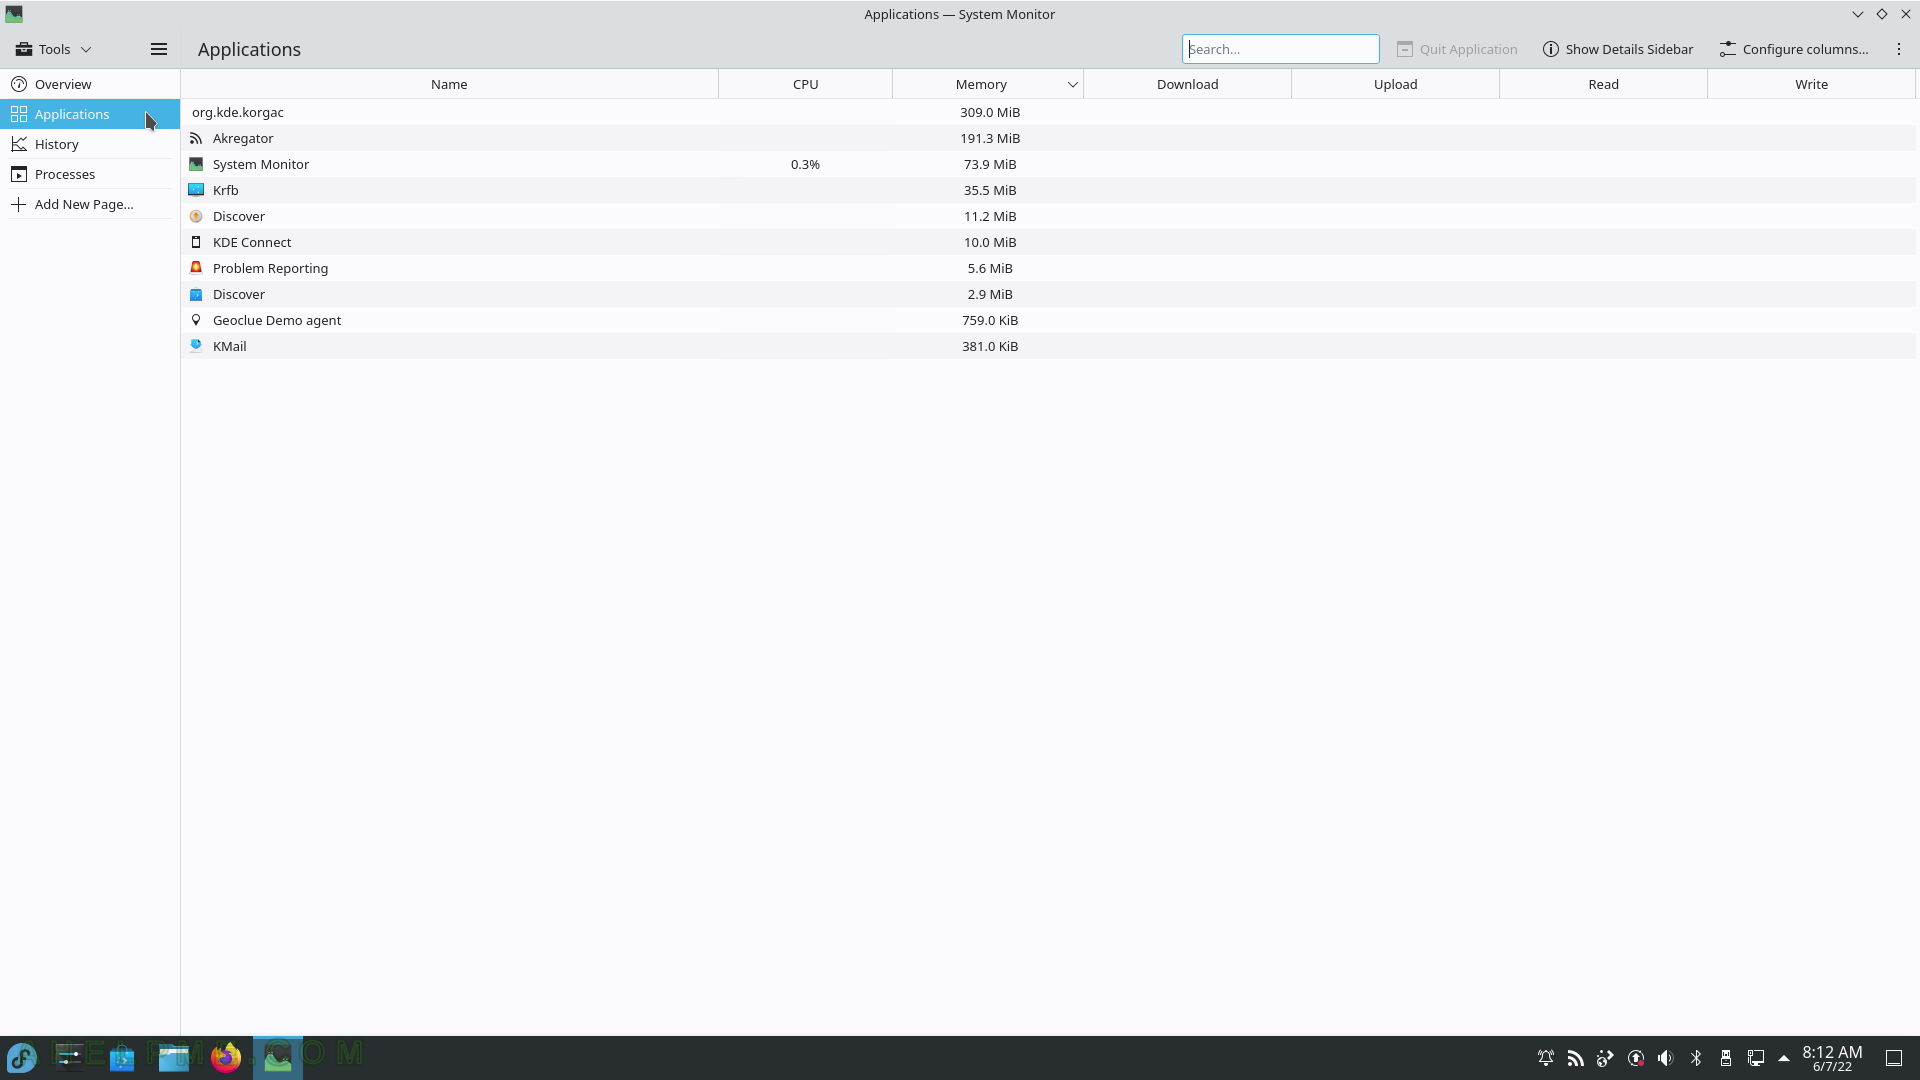Image resolution: width=1920 pixels, height=1080 pixels.
Task: Open System Settings from the taskbar
Action: coord(70,1058)
